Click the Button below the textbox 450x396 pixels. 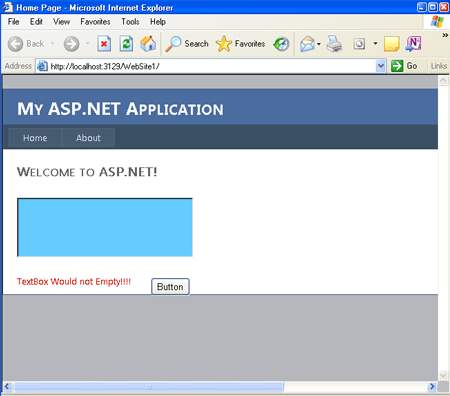[x=170, y=287]
